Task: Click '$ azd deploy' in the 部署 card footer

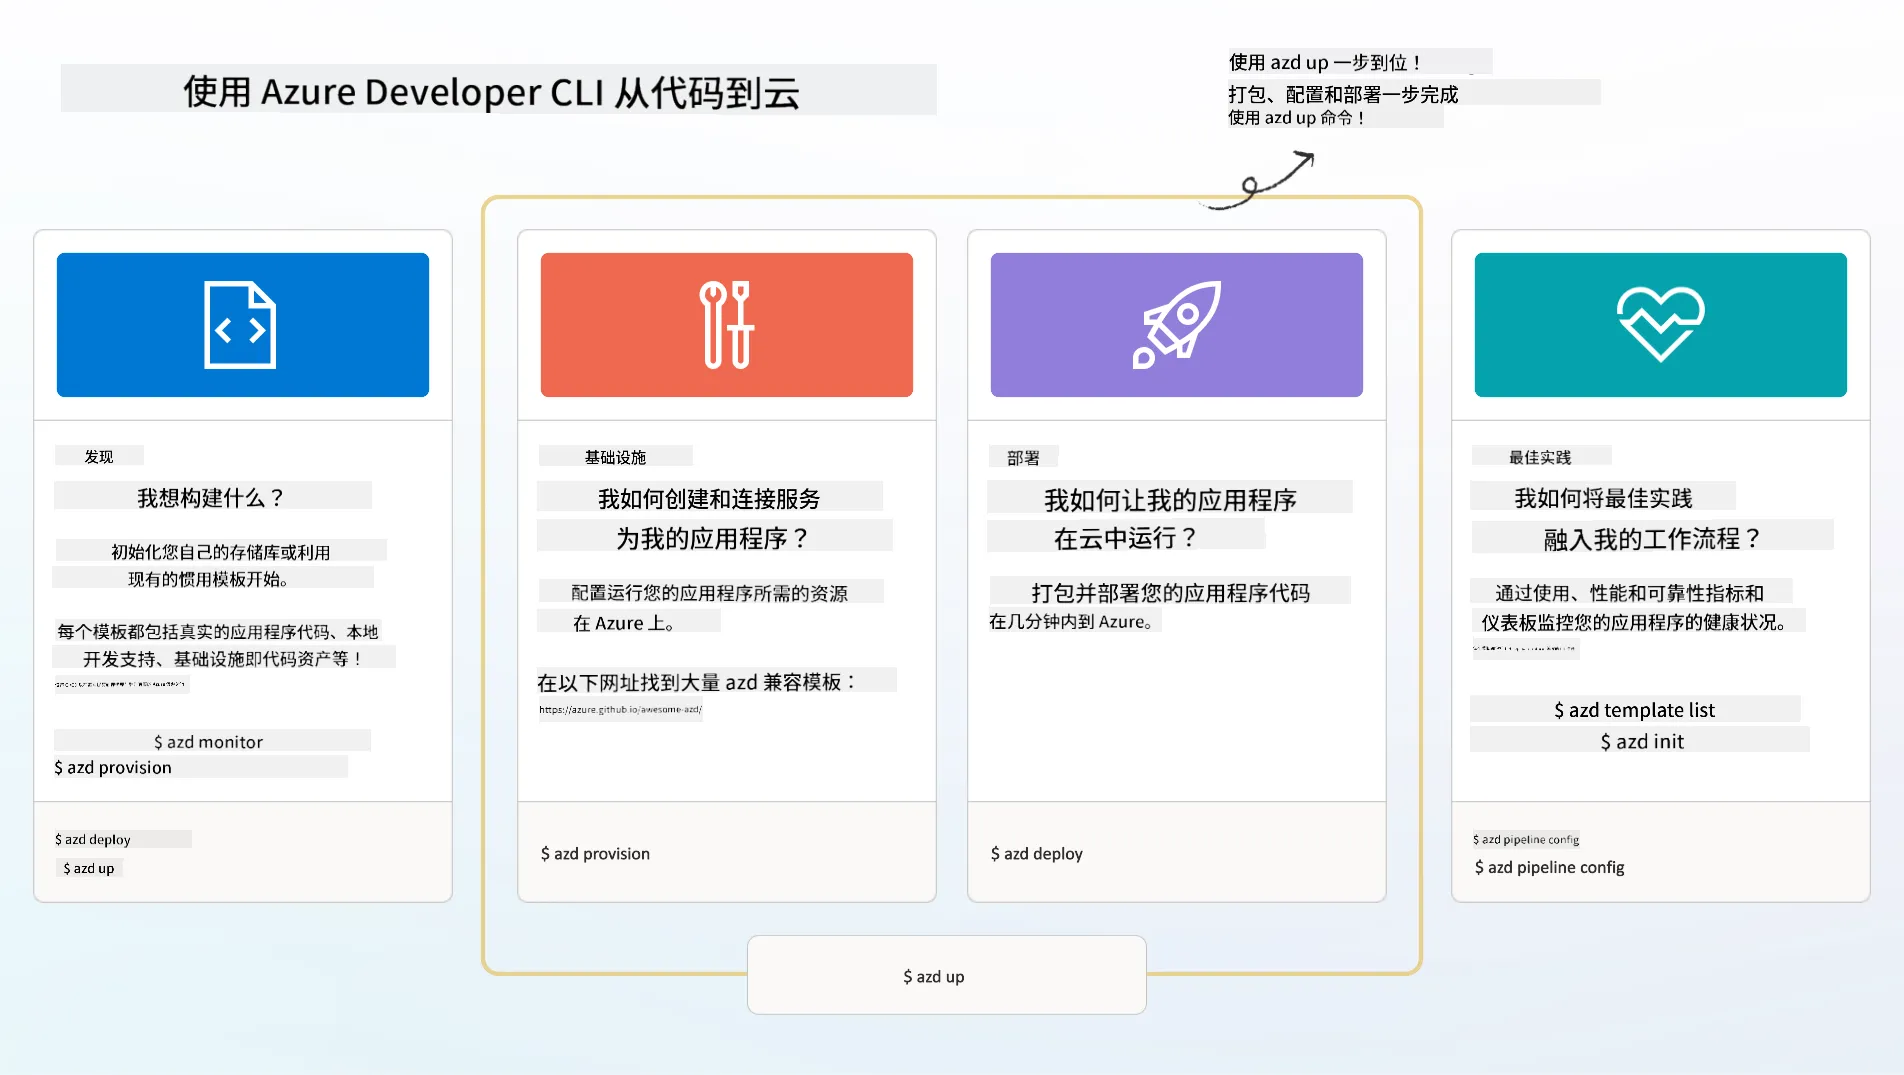Action: [1036, 853]
